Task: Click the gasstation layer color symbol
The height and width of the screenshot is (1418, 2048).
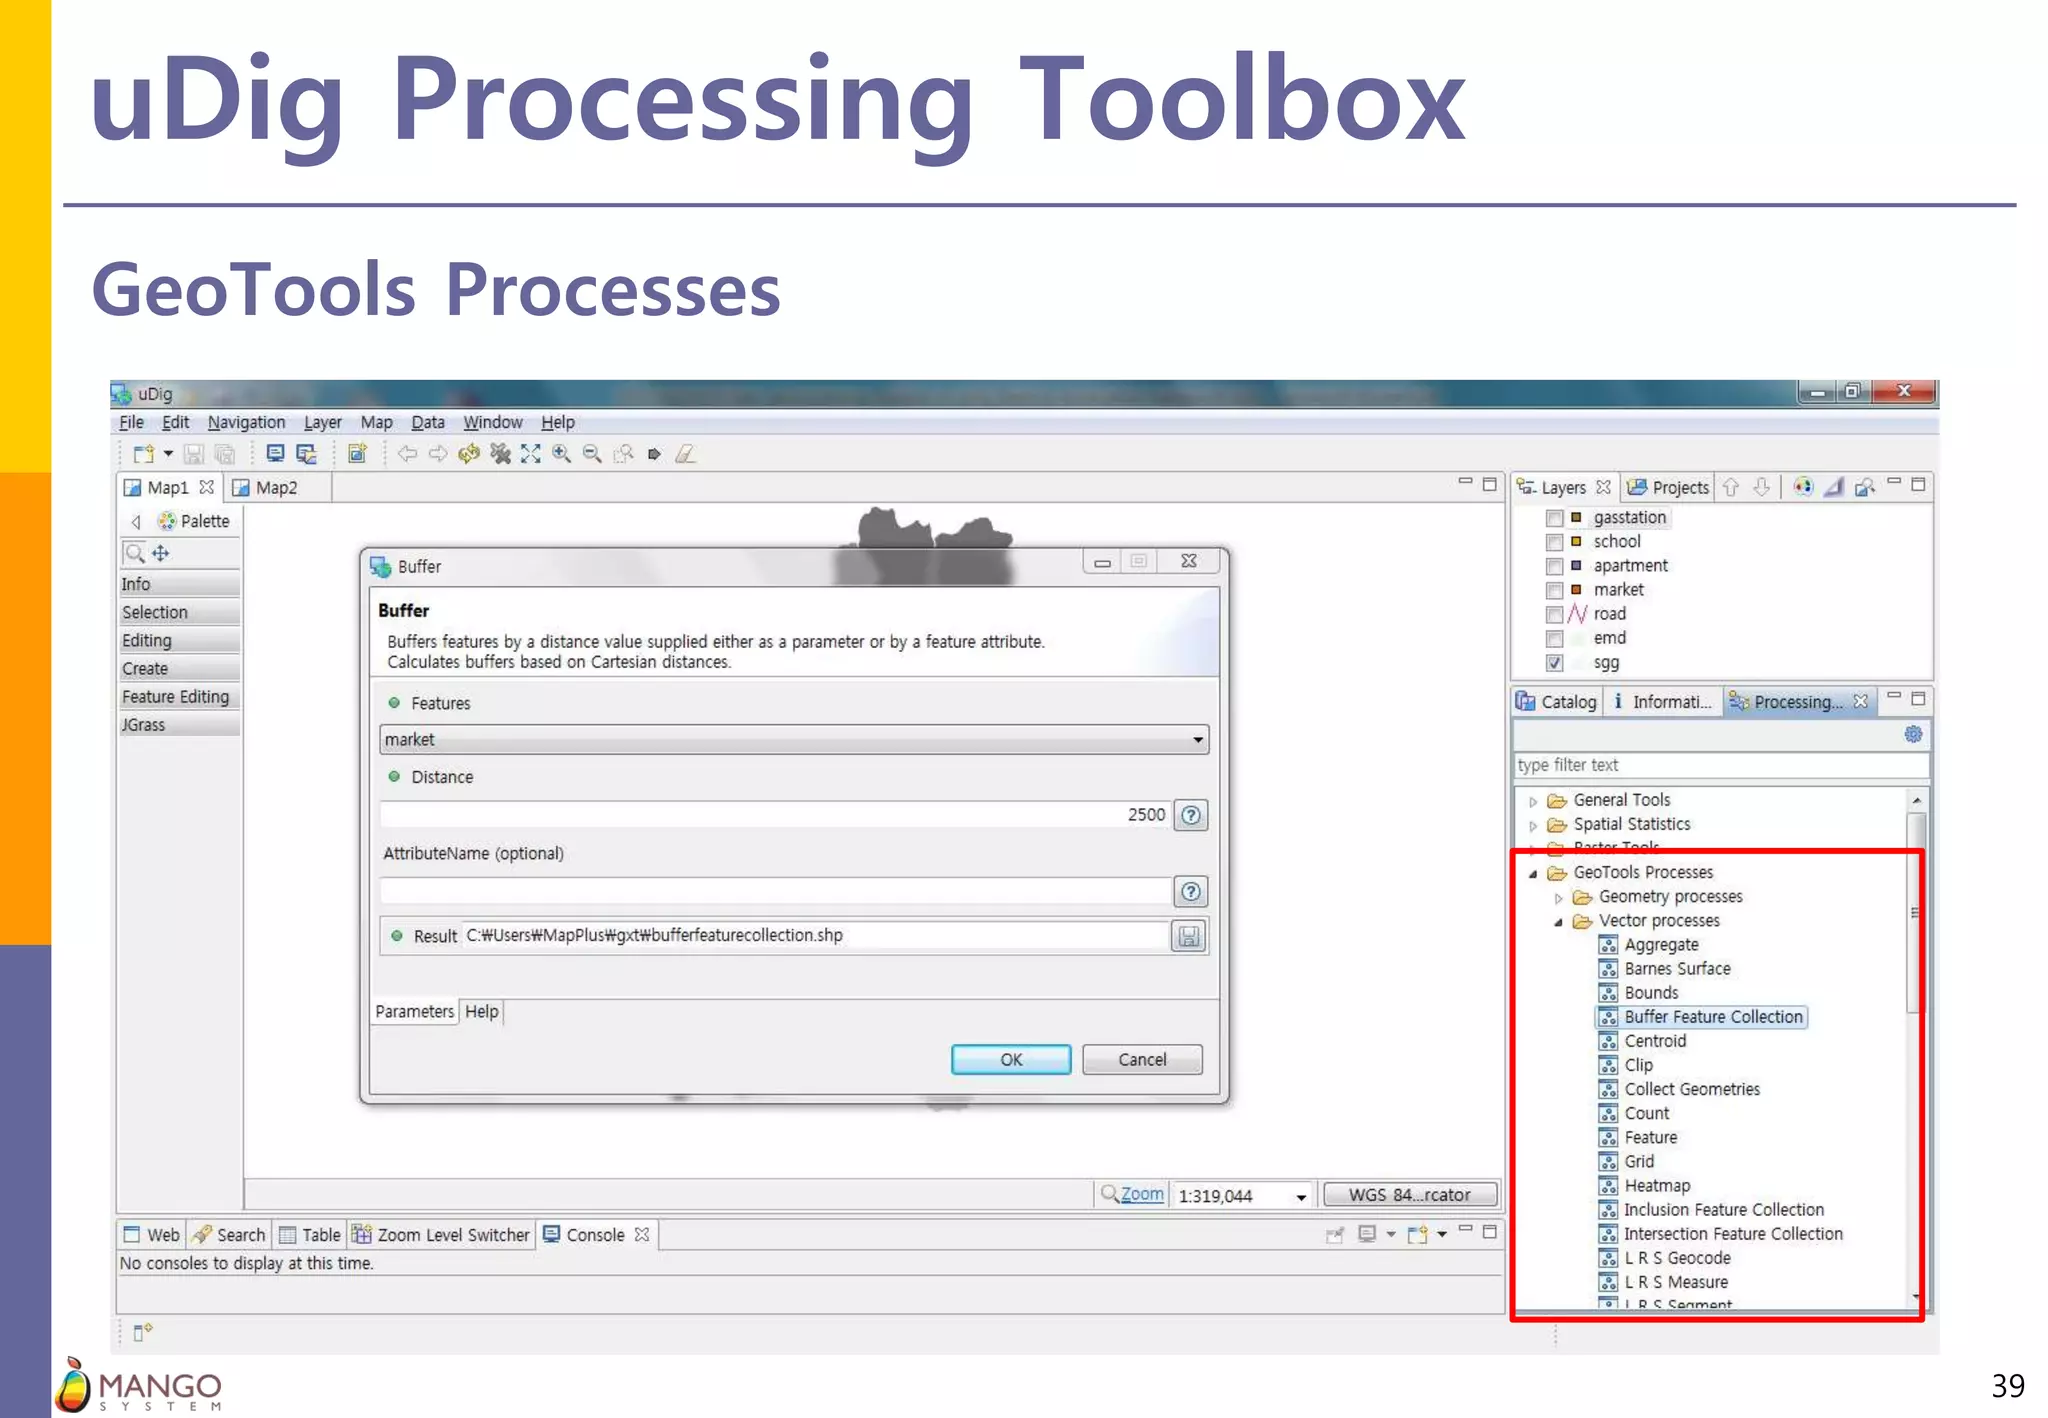Action: pos(1576,517)
